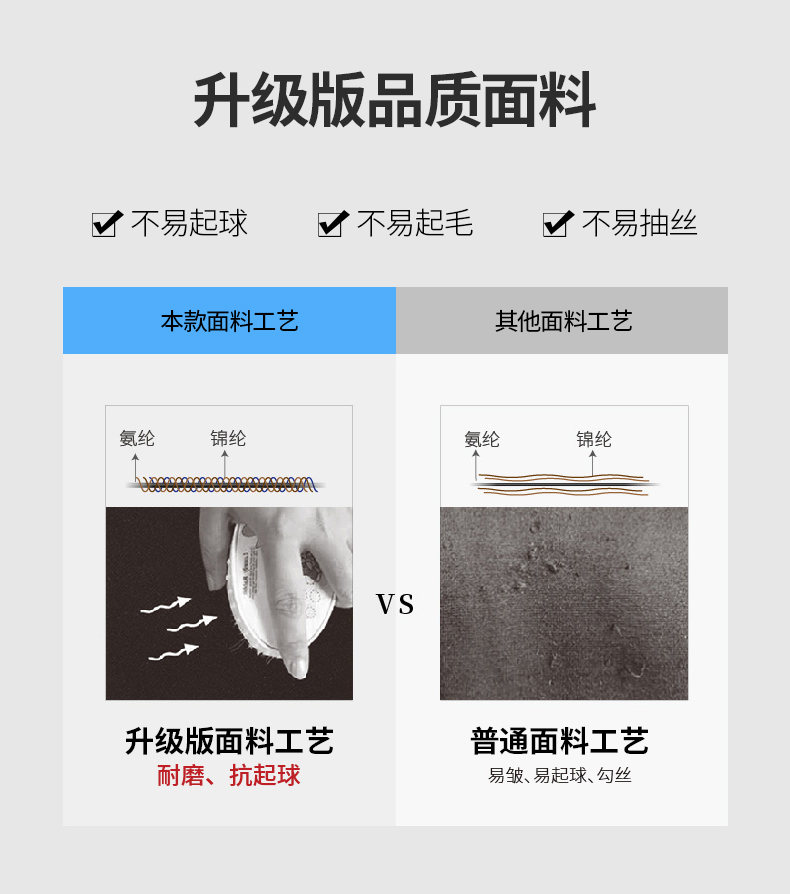Viewport: 790px width, 894px height.
Task: Open the pilled gray fabric photo
Action: click(564, 603)
